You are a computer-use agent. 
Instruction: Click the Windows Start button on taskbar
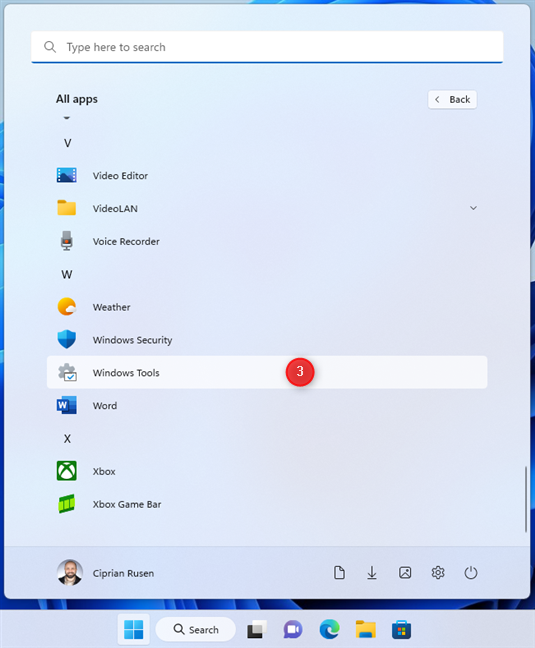[x=133, y=629]
